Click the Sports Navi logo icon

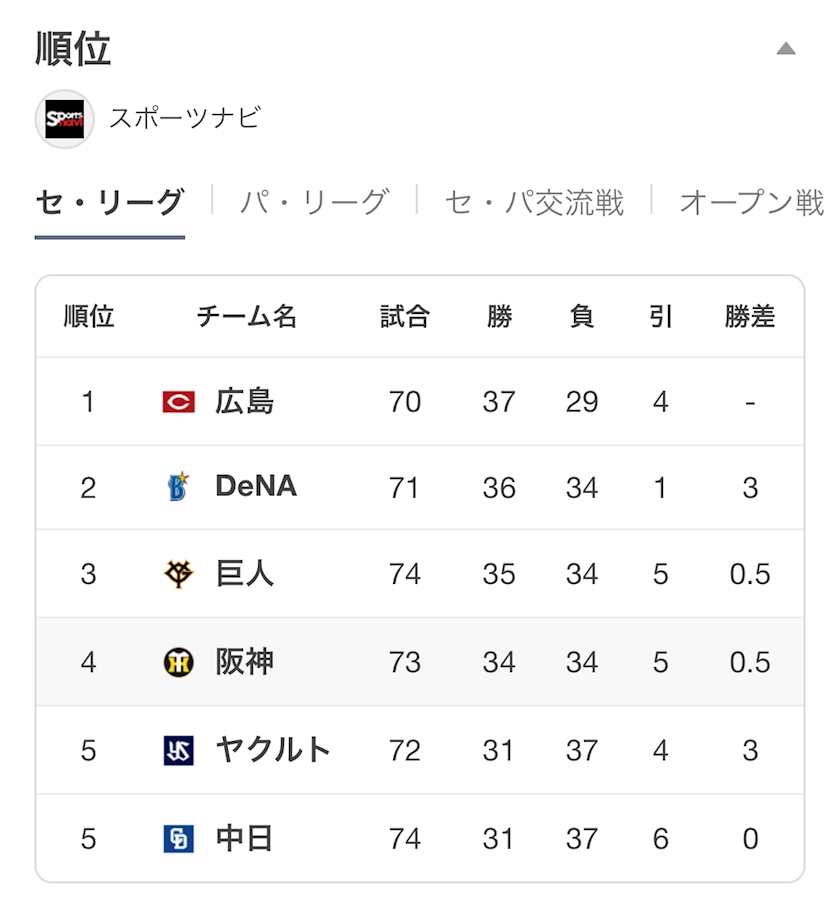click(x=64, y=119)
